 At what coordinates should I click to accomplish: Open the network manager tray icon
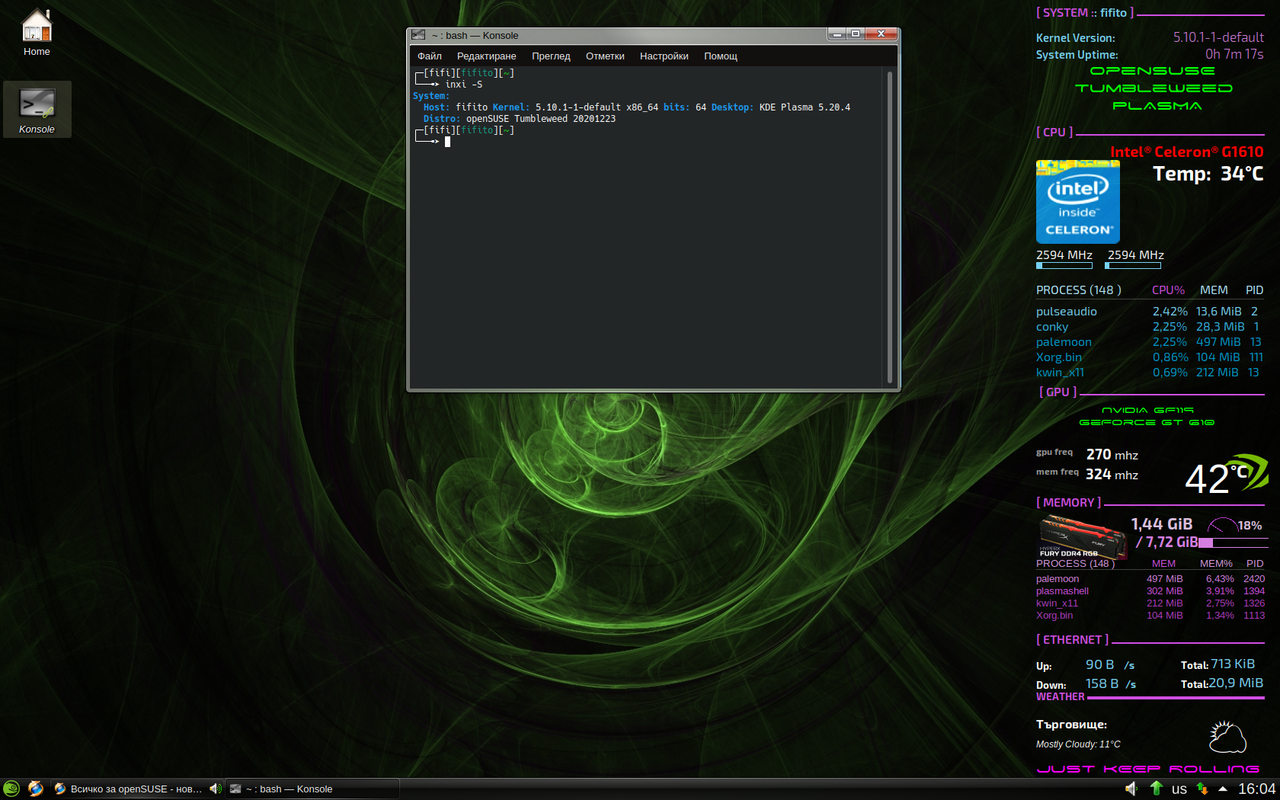point(1203,789)
